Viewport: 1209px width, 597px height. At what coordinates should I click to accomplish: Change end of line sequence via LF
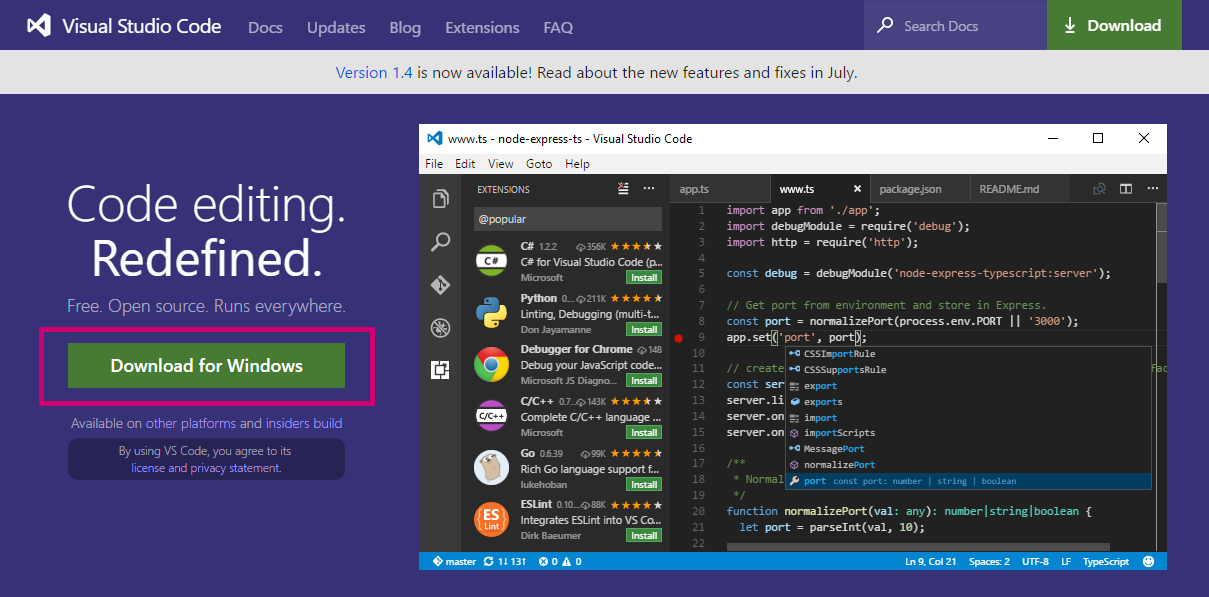(x=1066, y=561)
